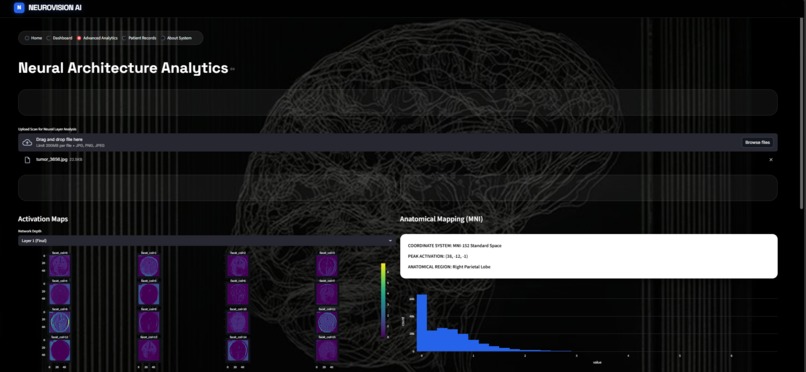This screenshot has height=372, width=806.
Task: Remove the tumor_3856.jpg file with the X
Action: tap(771, 160)
